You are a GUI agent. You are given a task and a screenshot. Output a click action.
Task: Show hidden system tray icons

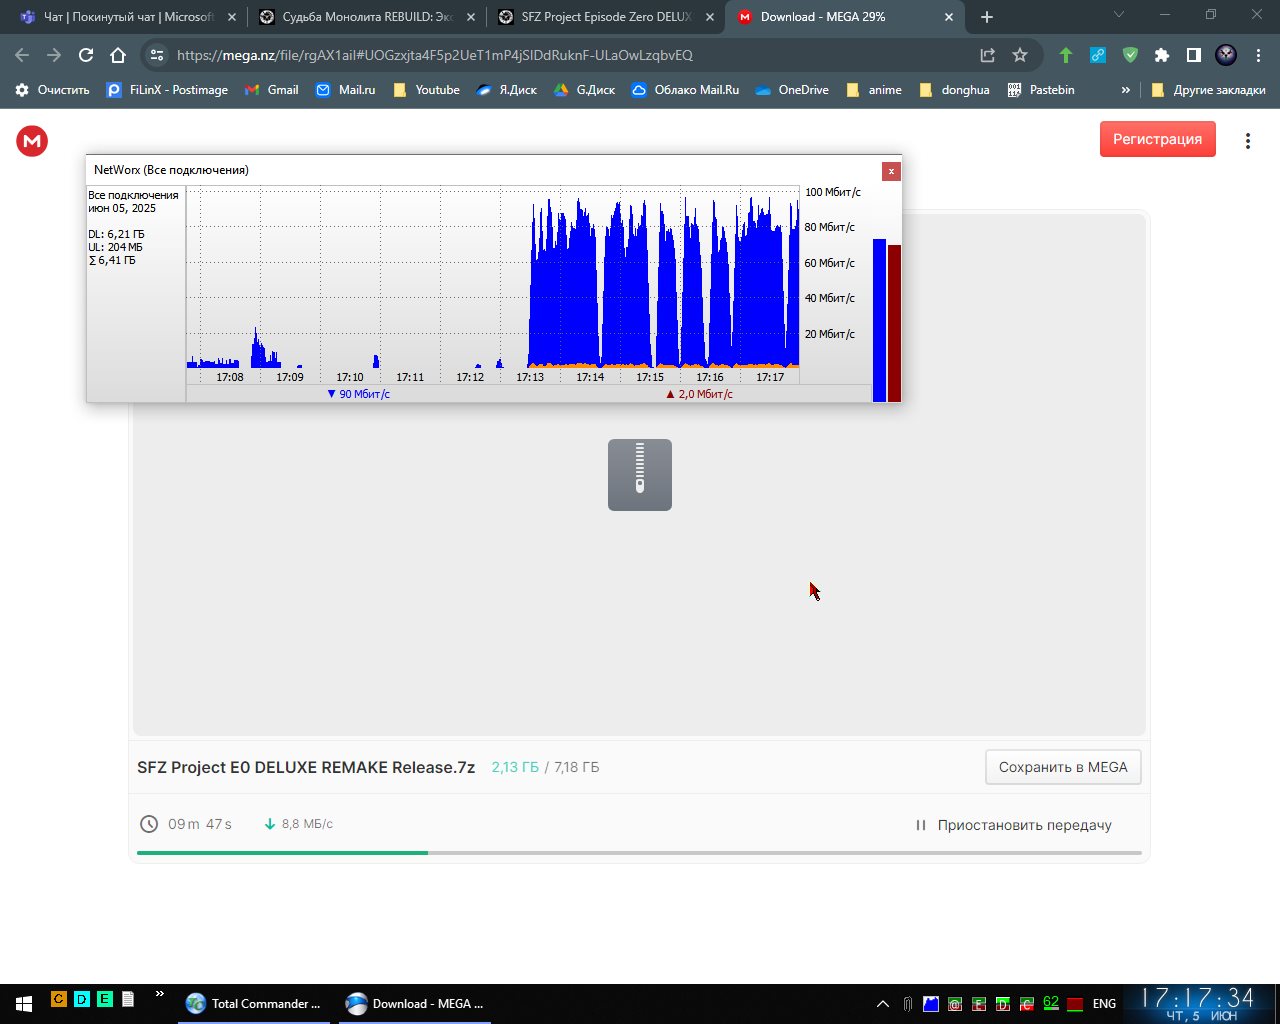click(883, 1004)
